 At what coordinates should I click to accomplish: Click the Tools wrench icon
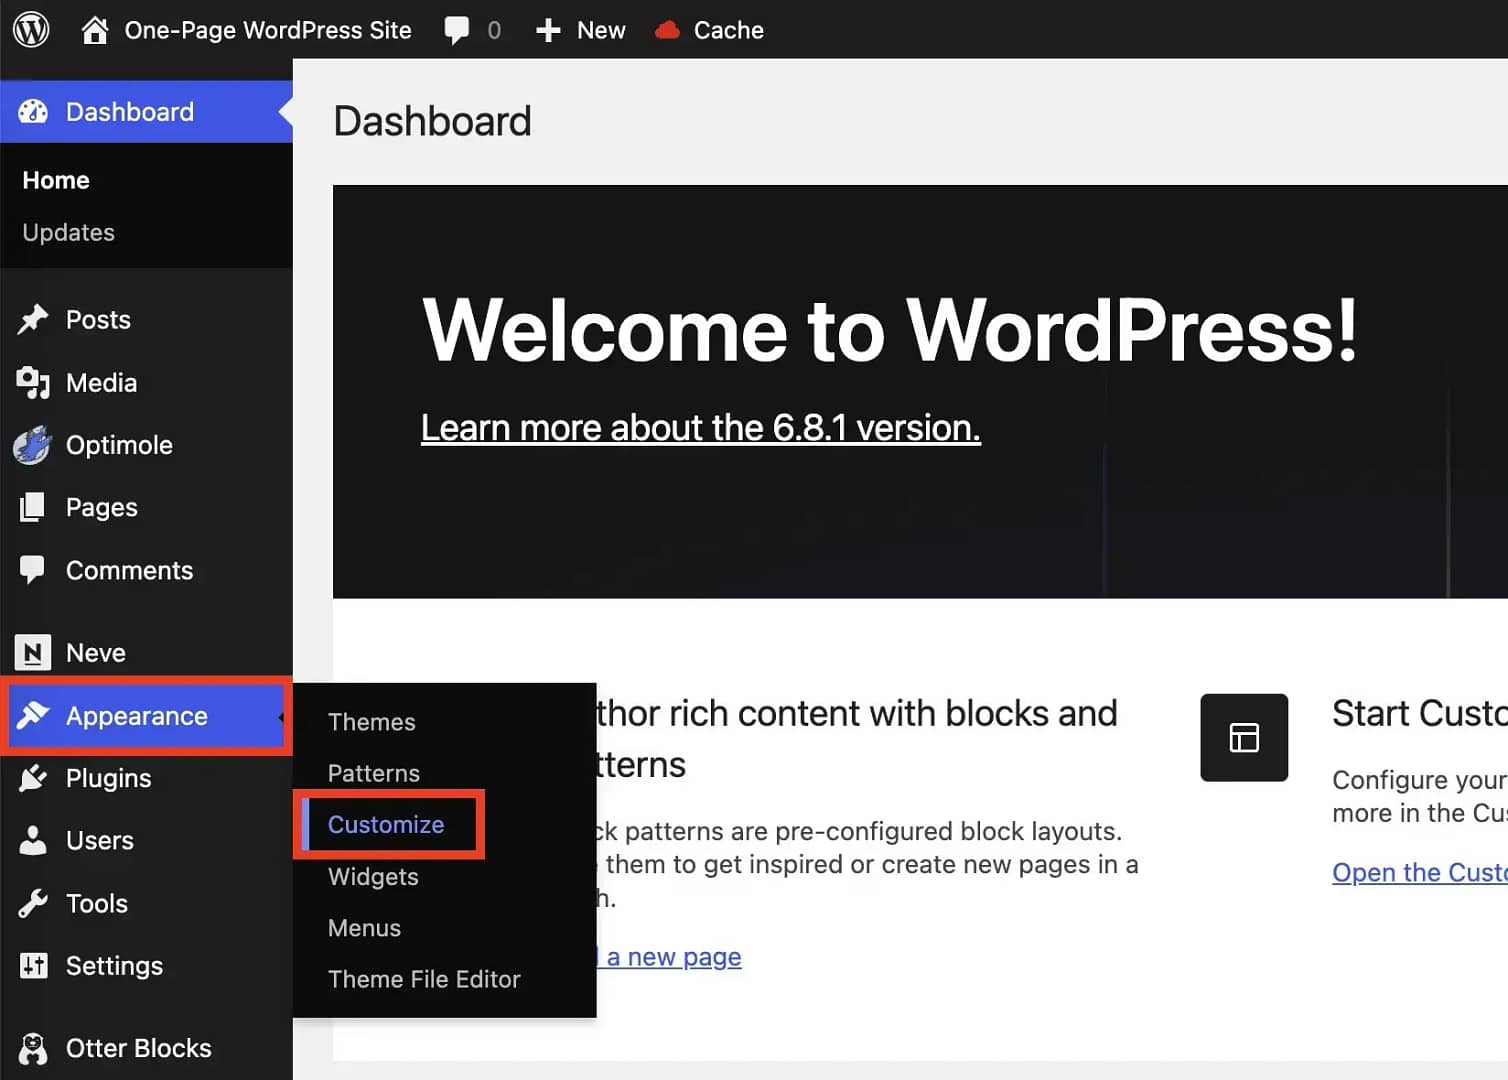(x=33, y=904)
